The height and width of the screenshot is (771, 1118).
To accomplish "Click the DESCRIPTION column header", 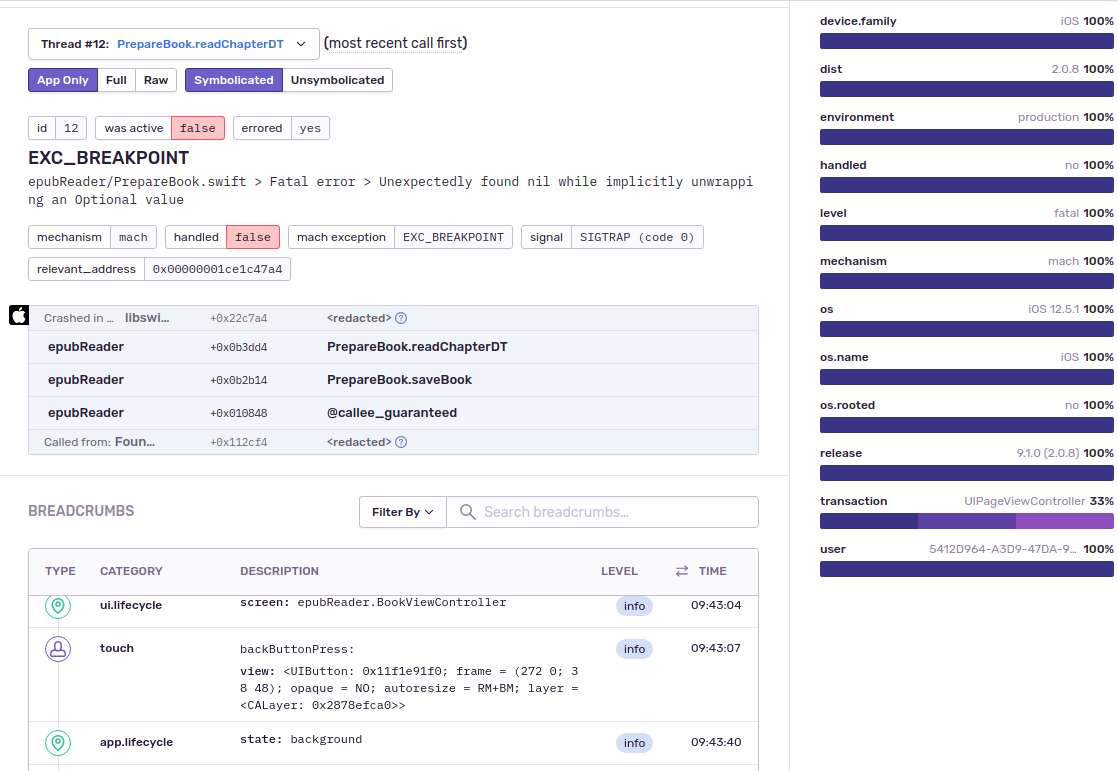I will (x=280, y=571).
